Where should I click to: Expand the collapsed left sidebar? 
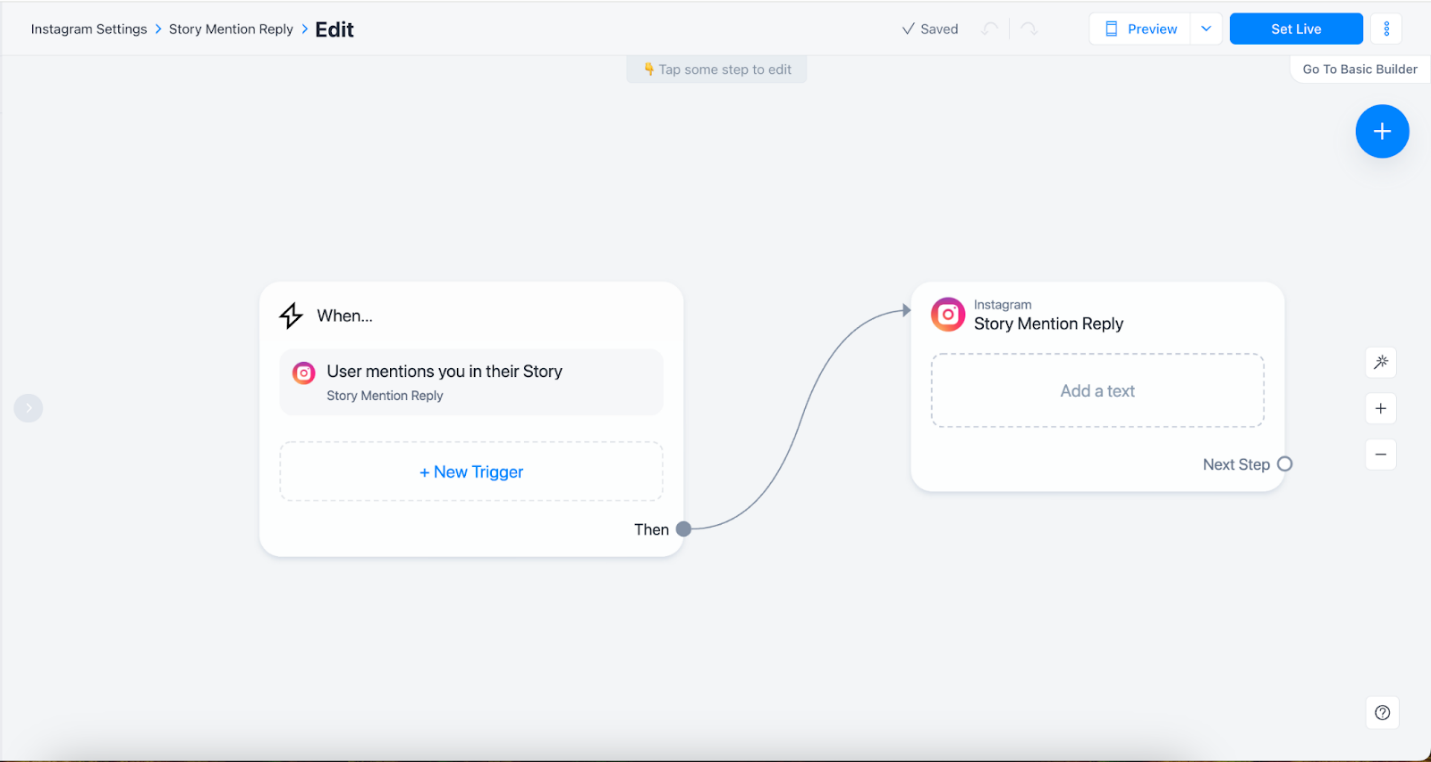[28, 408]
